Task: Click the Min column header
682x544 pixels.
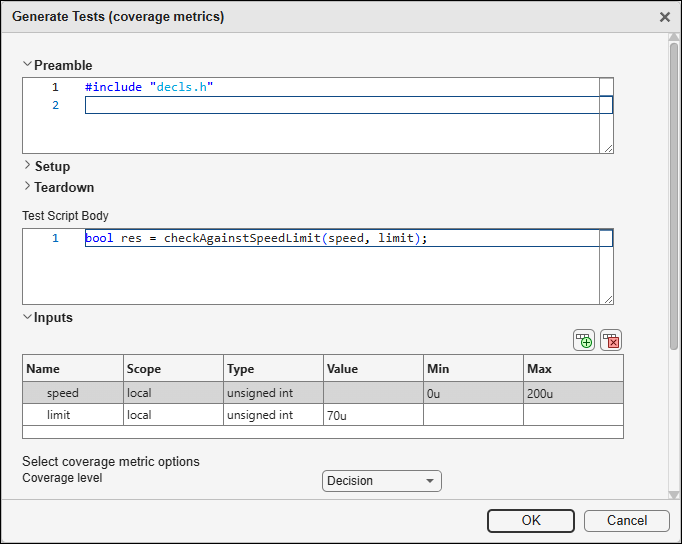Action: click(474, 369)
